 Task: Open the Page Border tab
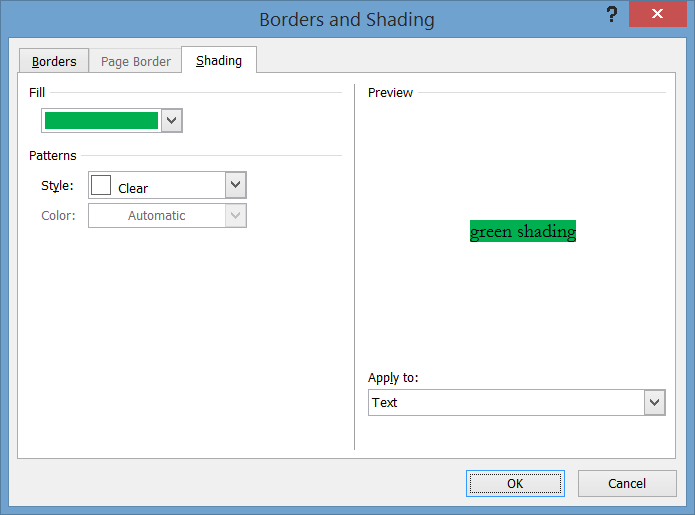coord(136,61)
